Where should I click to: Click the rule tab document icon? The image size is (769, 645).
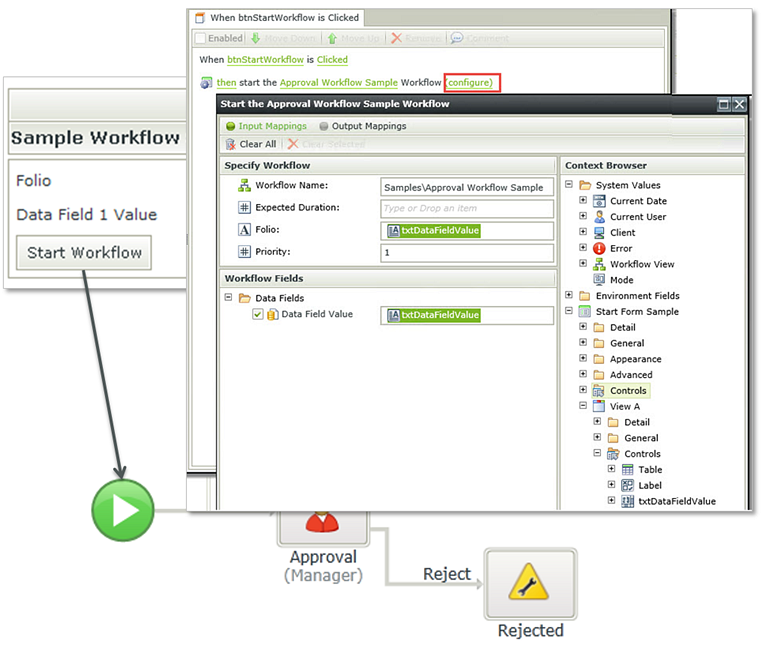click(200, 18)
